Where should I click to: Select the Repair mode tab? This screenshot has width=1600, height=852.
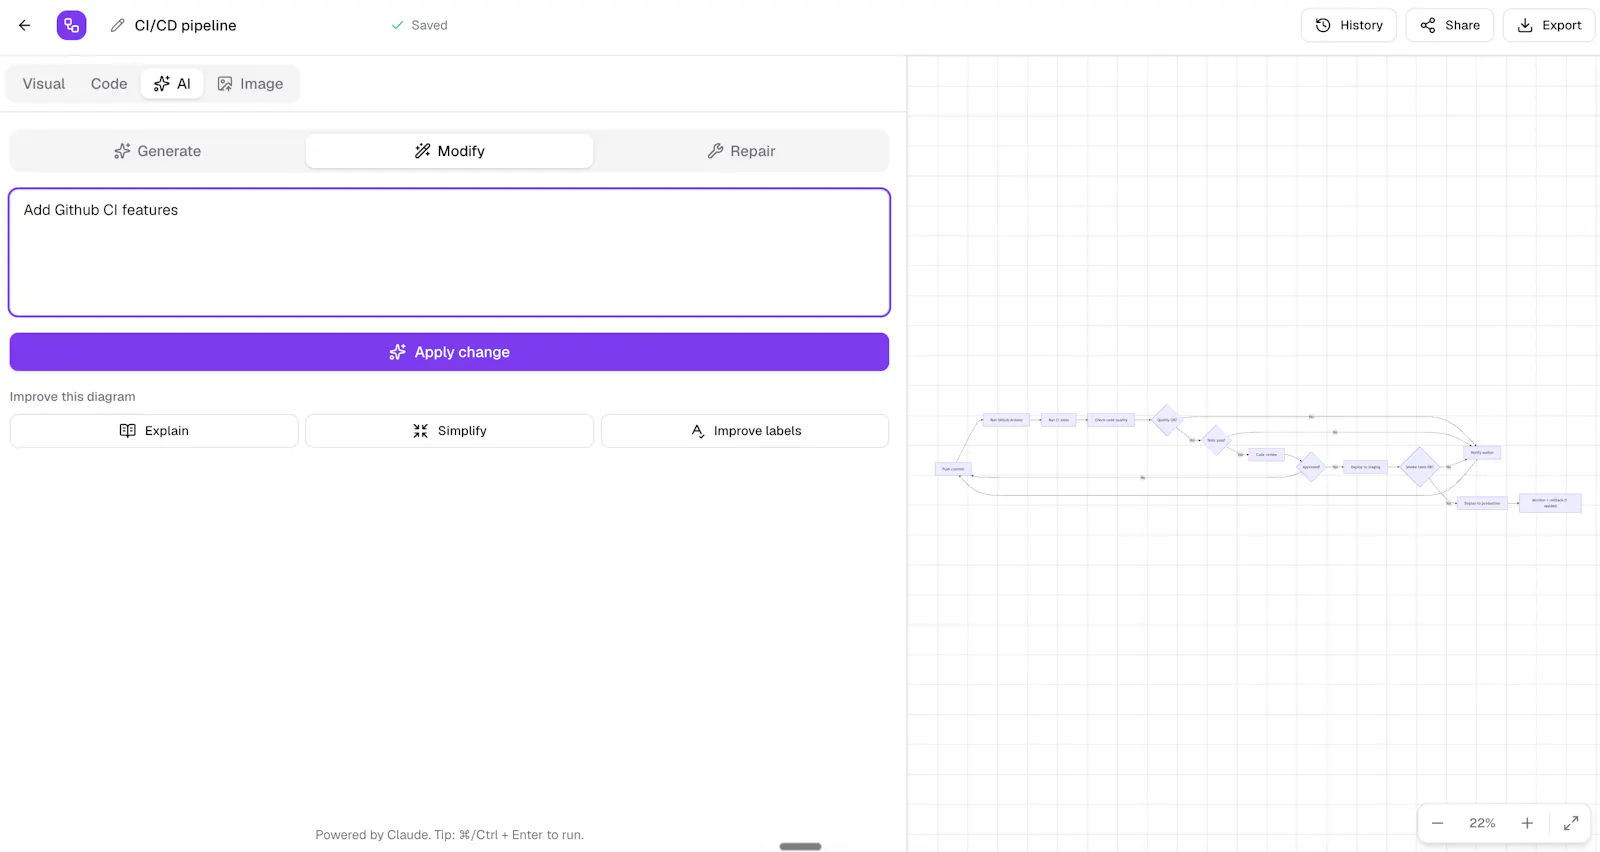(741, 151)
